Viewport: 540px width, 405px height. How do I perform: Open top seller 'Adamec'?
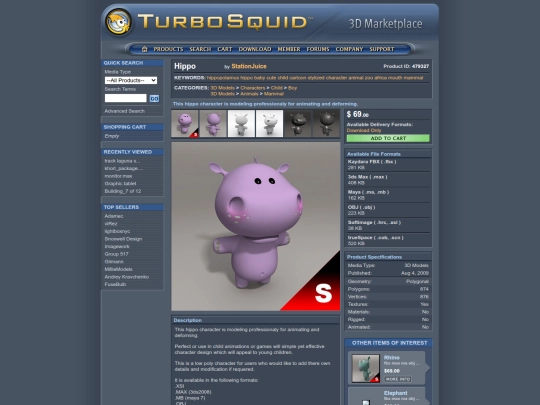tap(114, 216)
